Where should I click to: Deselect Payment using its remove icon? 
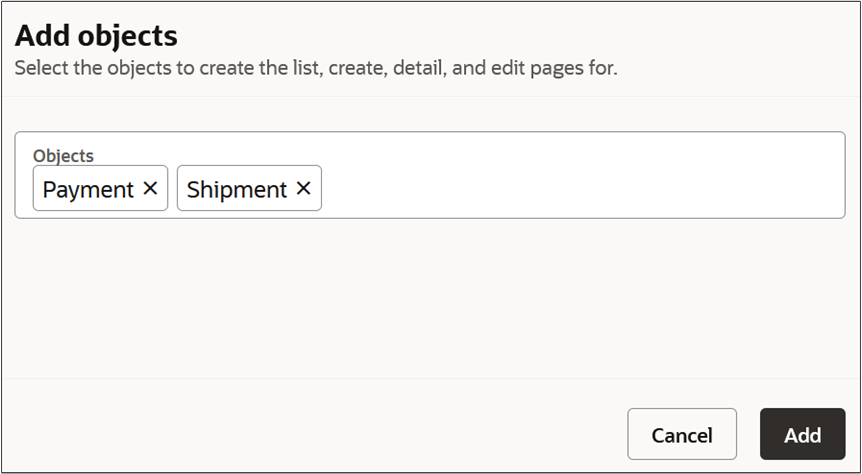(150, 188)
